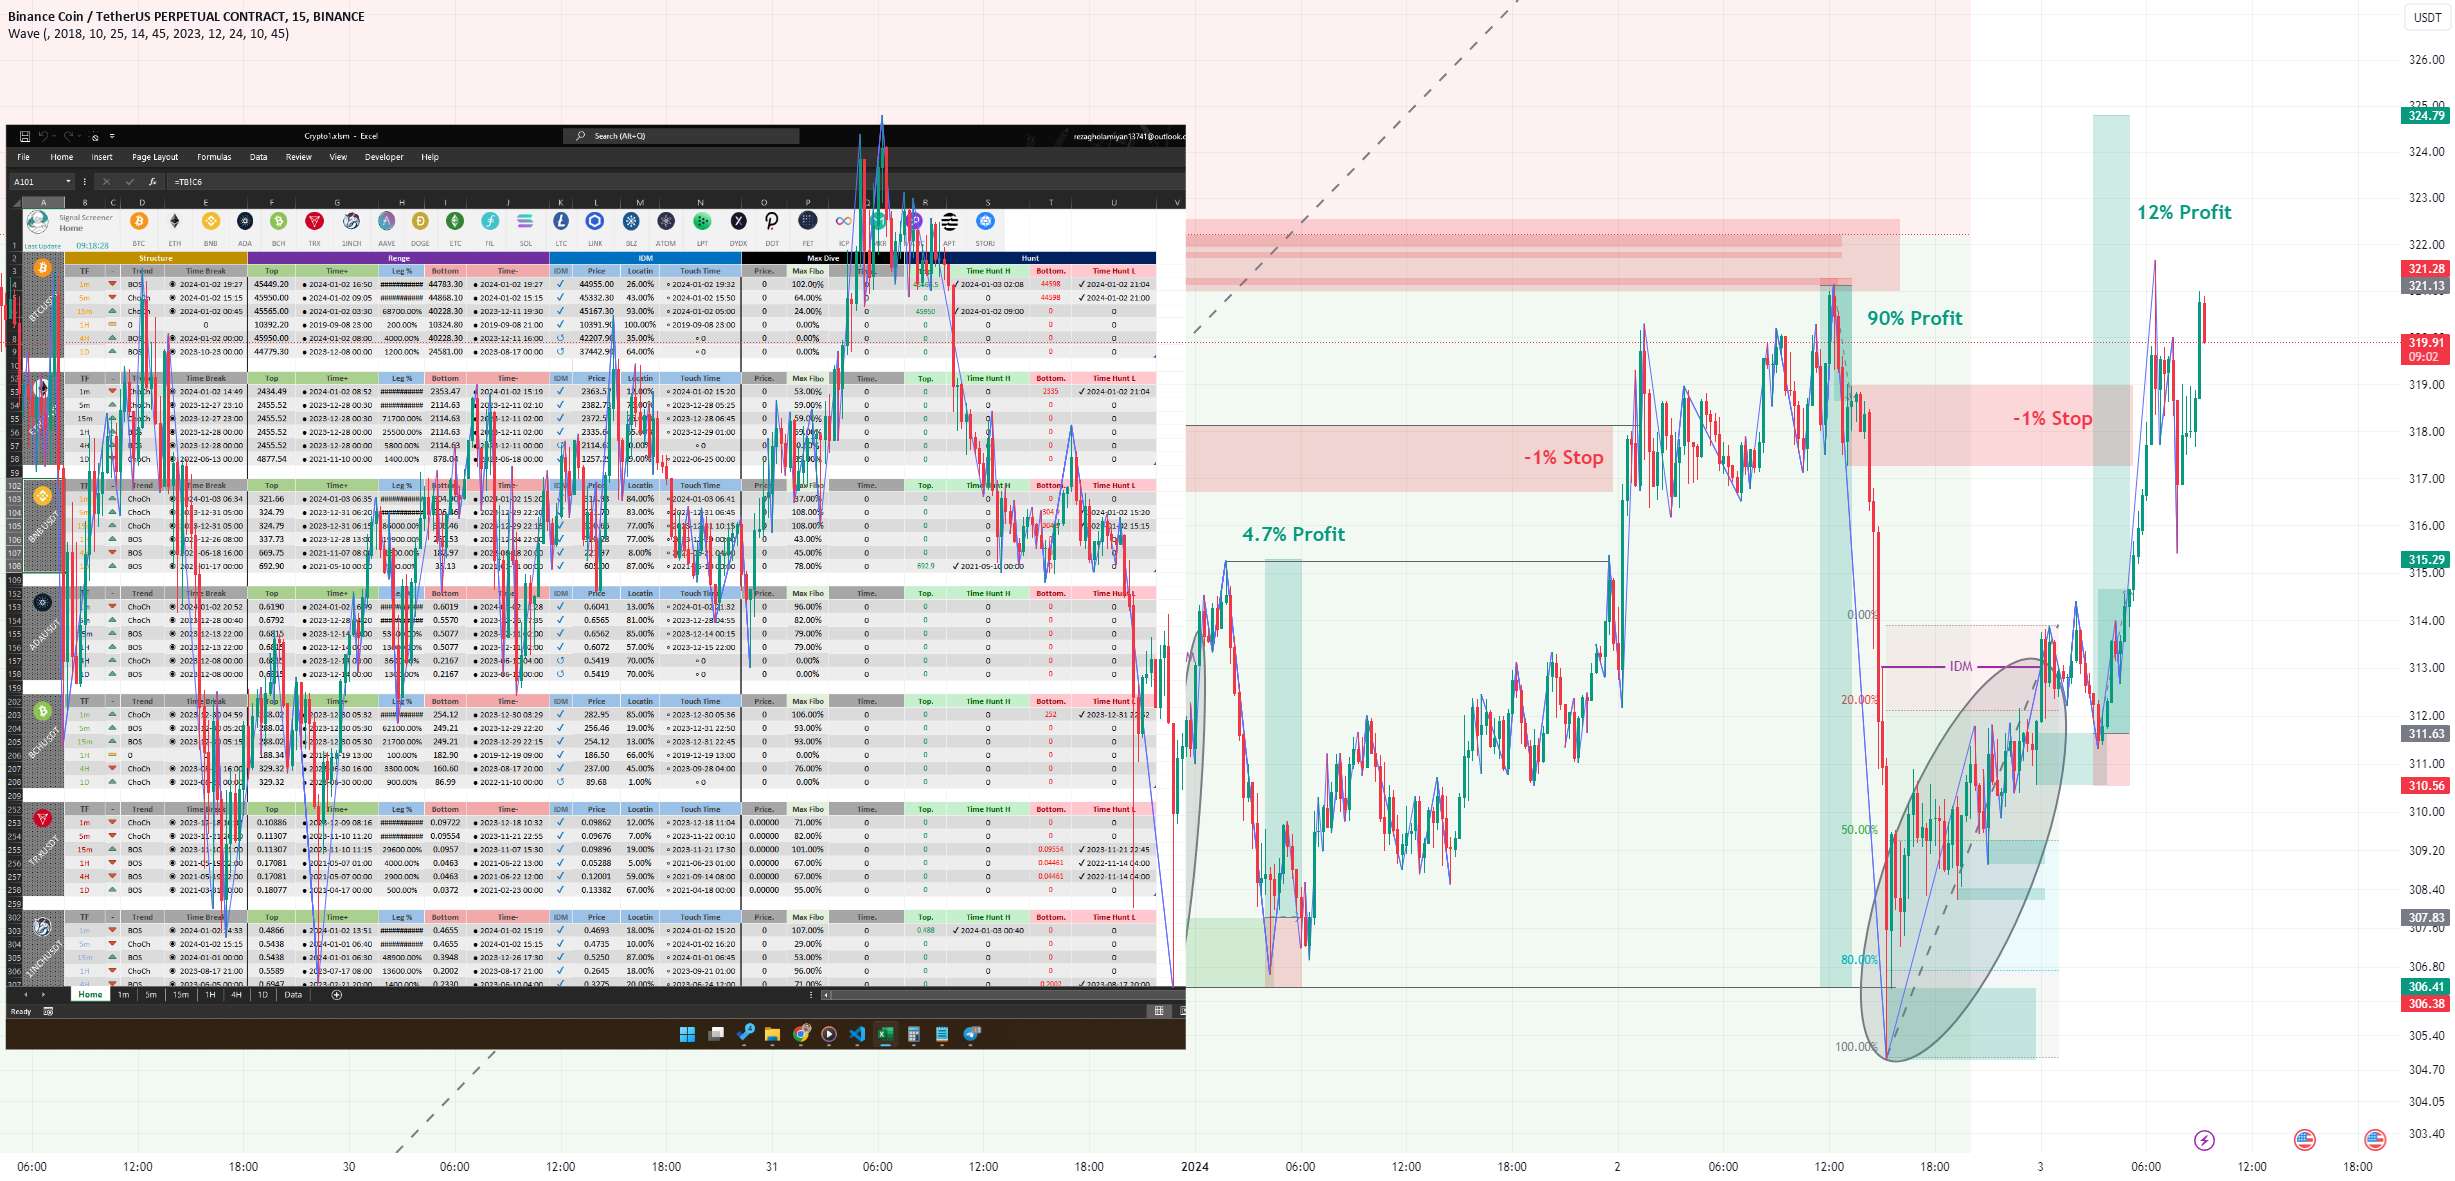Switch to the Data sheet tab
Image resolution: width=2455 pixels, height=1181 pixels.
(x=293, y=995)
